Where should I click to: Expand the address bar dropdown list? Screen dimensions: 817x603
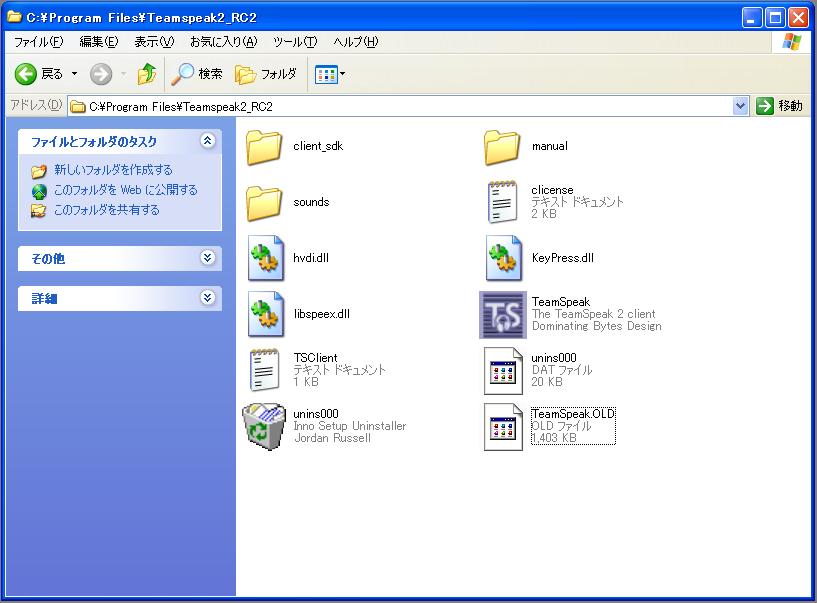coord(740,106)
